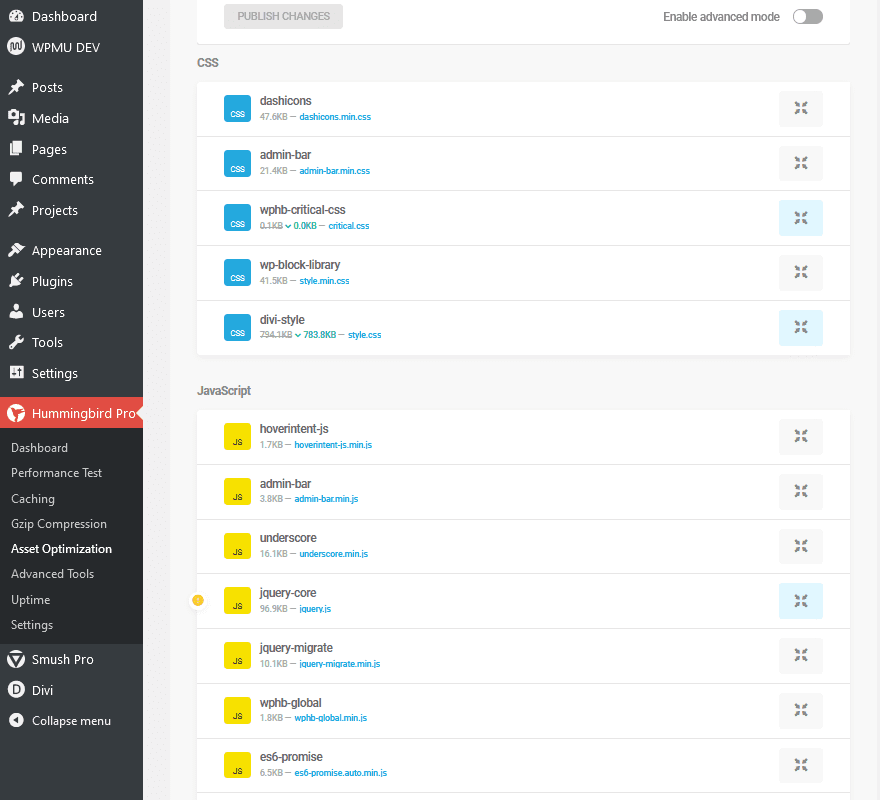The height and width of the screenshot is (800, 880).
Task: Click the warning indicator beside jquery-core
Action: [198, 600]
